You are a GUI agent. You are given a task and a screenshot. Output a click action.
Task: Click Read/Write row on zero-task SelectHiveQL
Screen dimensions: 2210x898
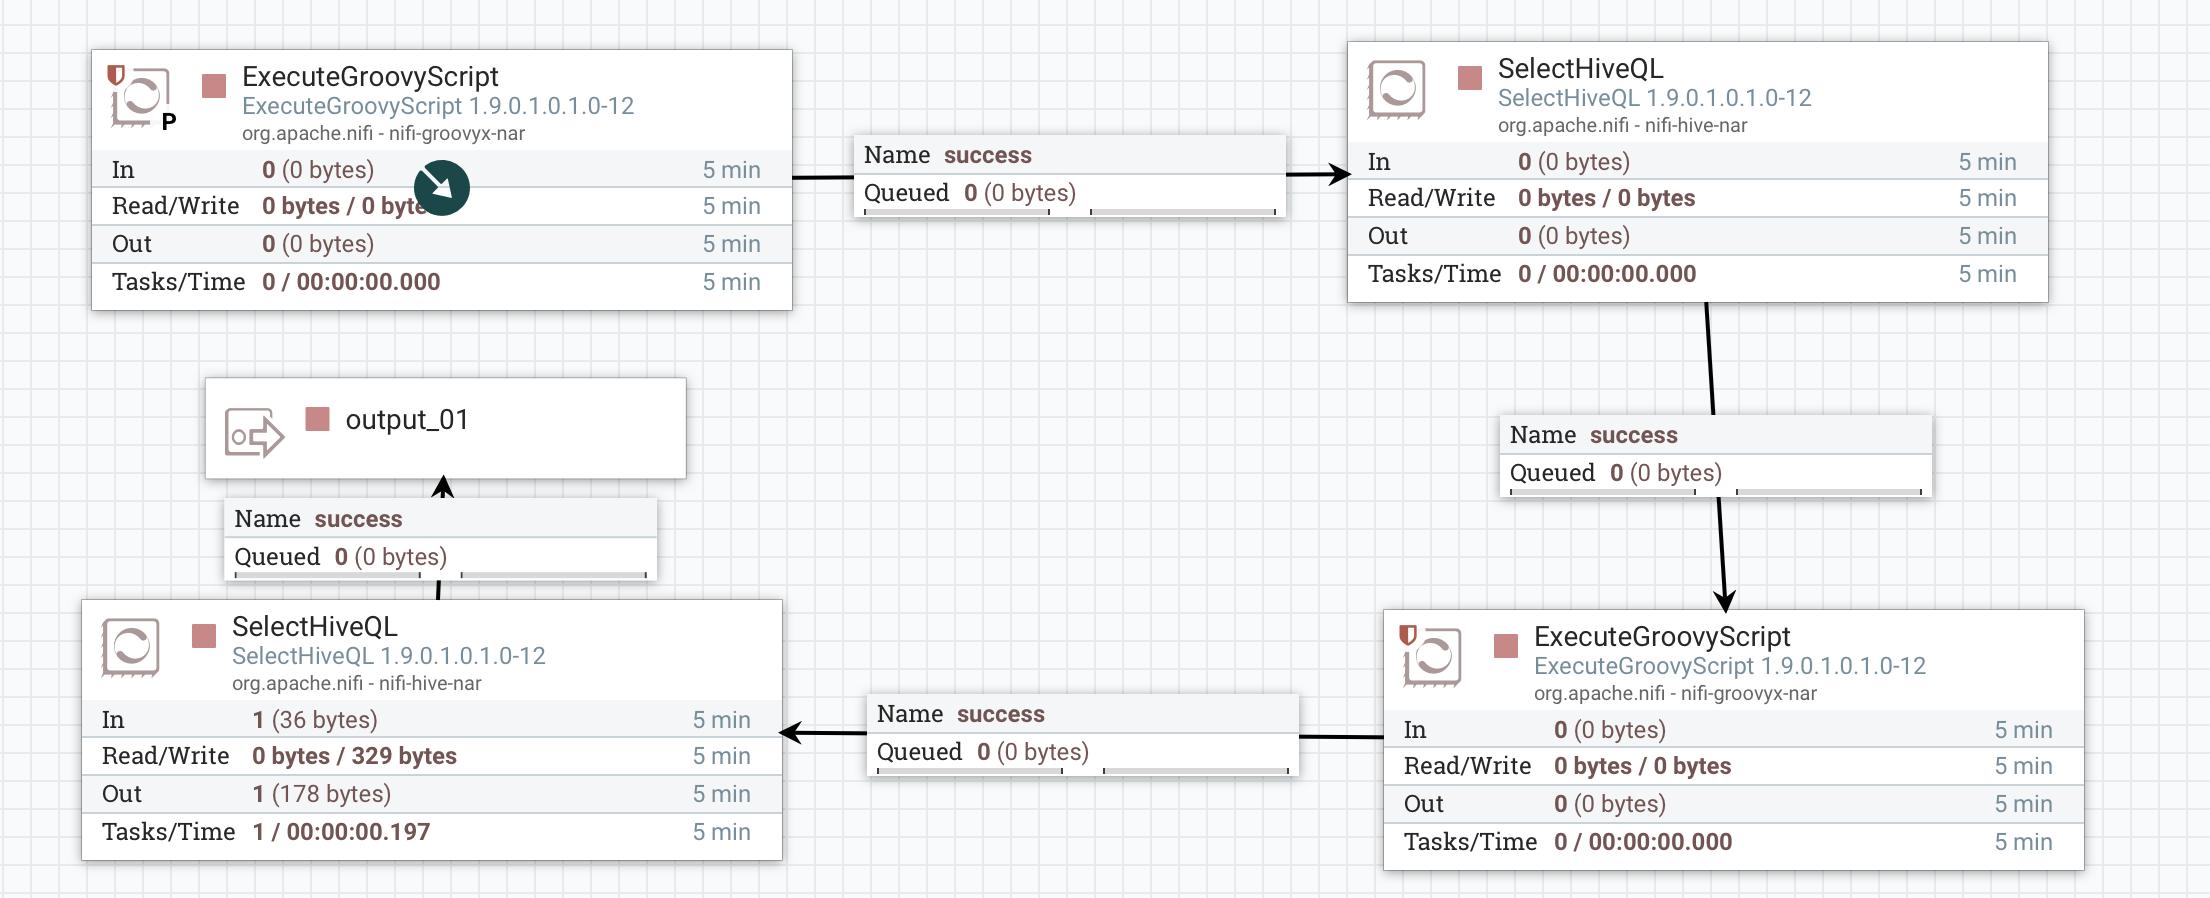(x=1698, y=198)
